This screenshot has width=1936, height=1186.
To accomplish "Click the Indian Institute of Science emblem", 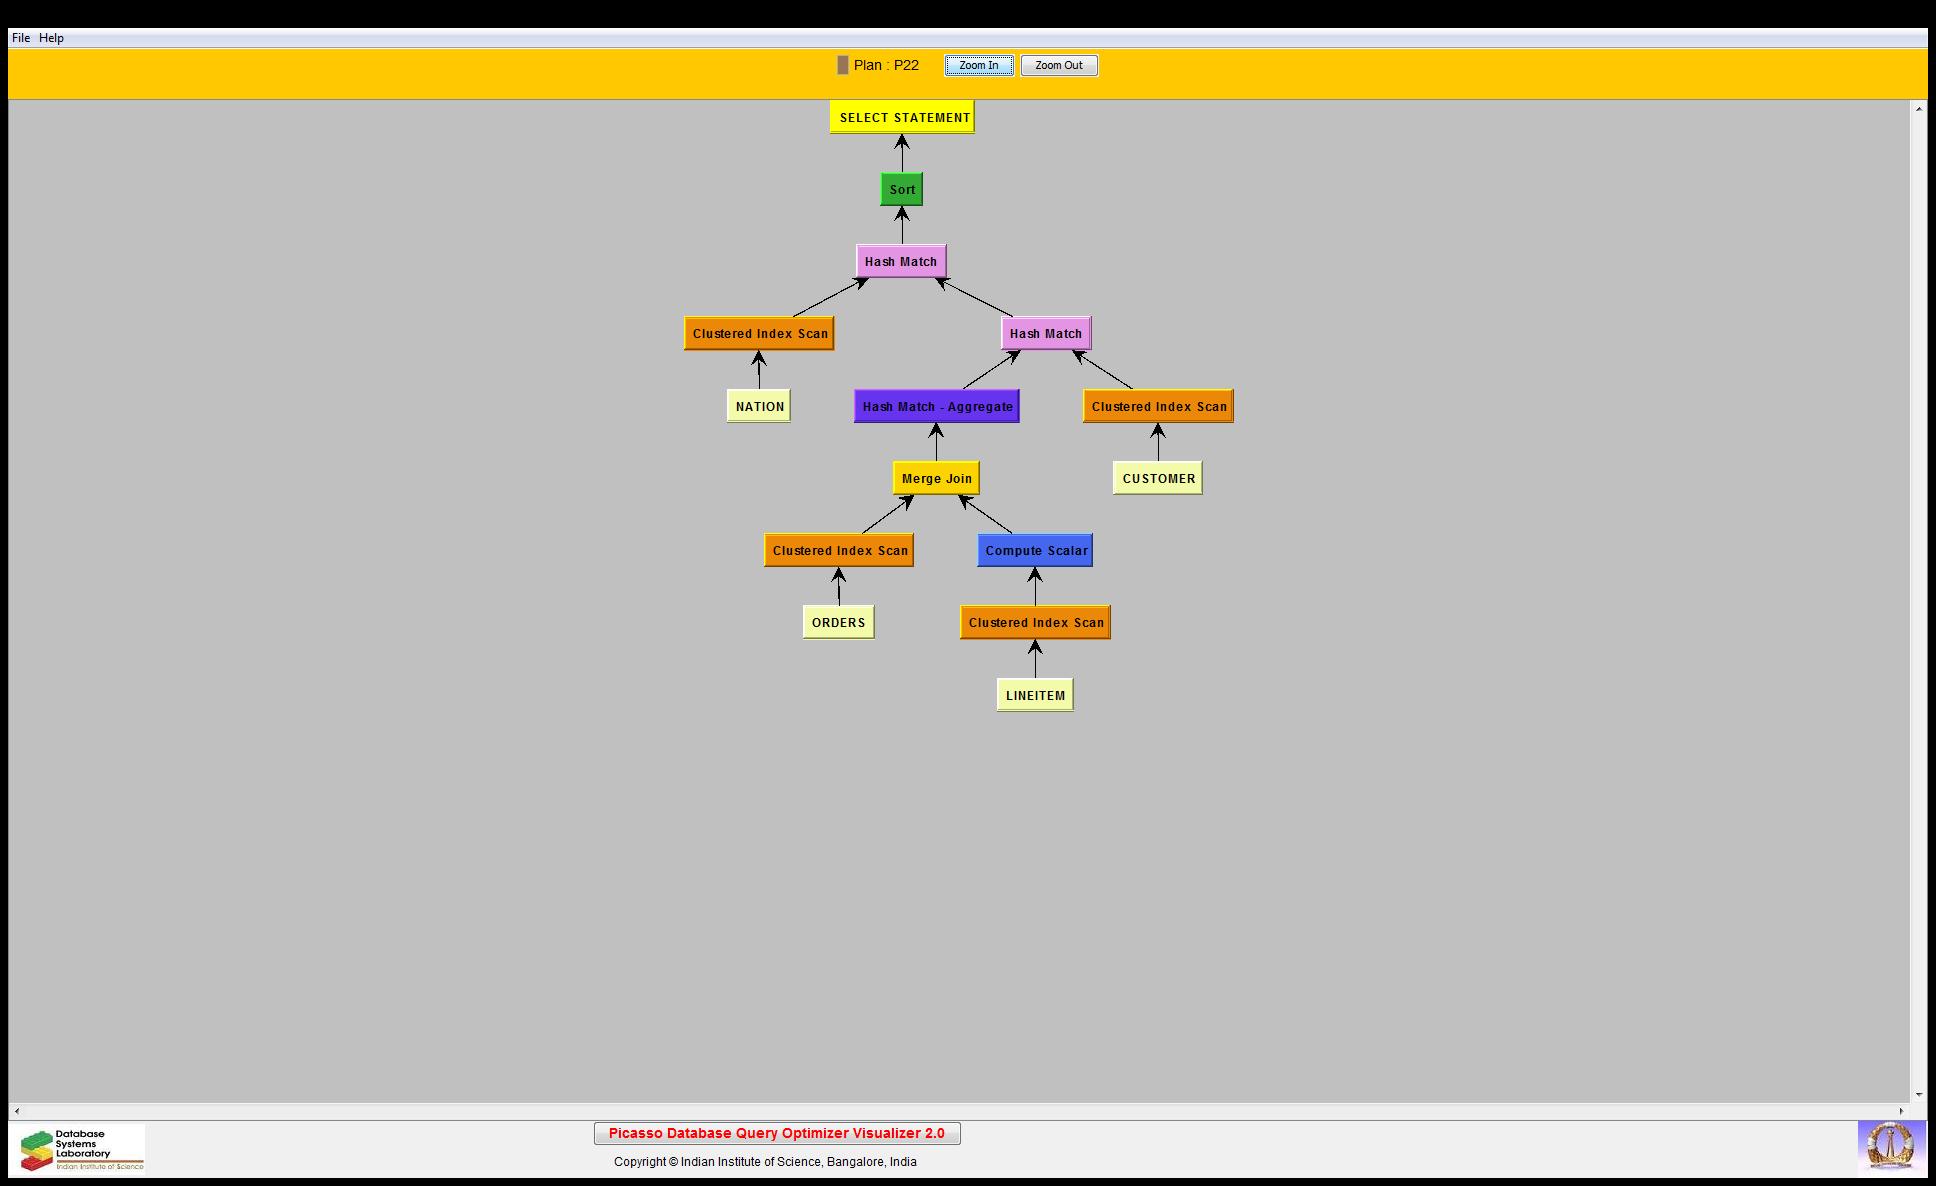I will (1890, 1146).
